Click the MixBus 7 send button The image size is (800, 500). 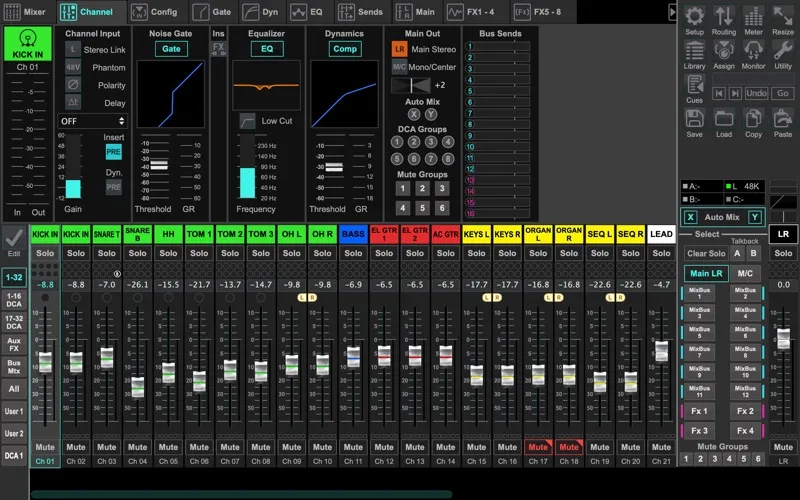click(699, 352)
